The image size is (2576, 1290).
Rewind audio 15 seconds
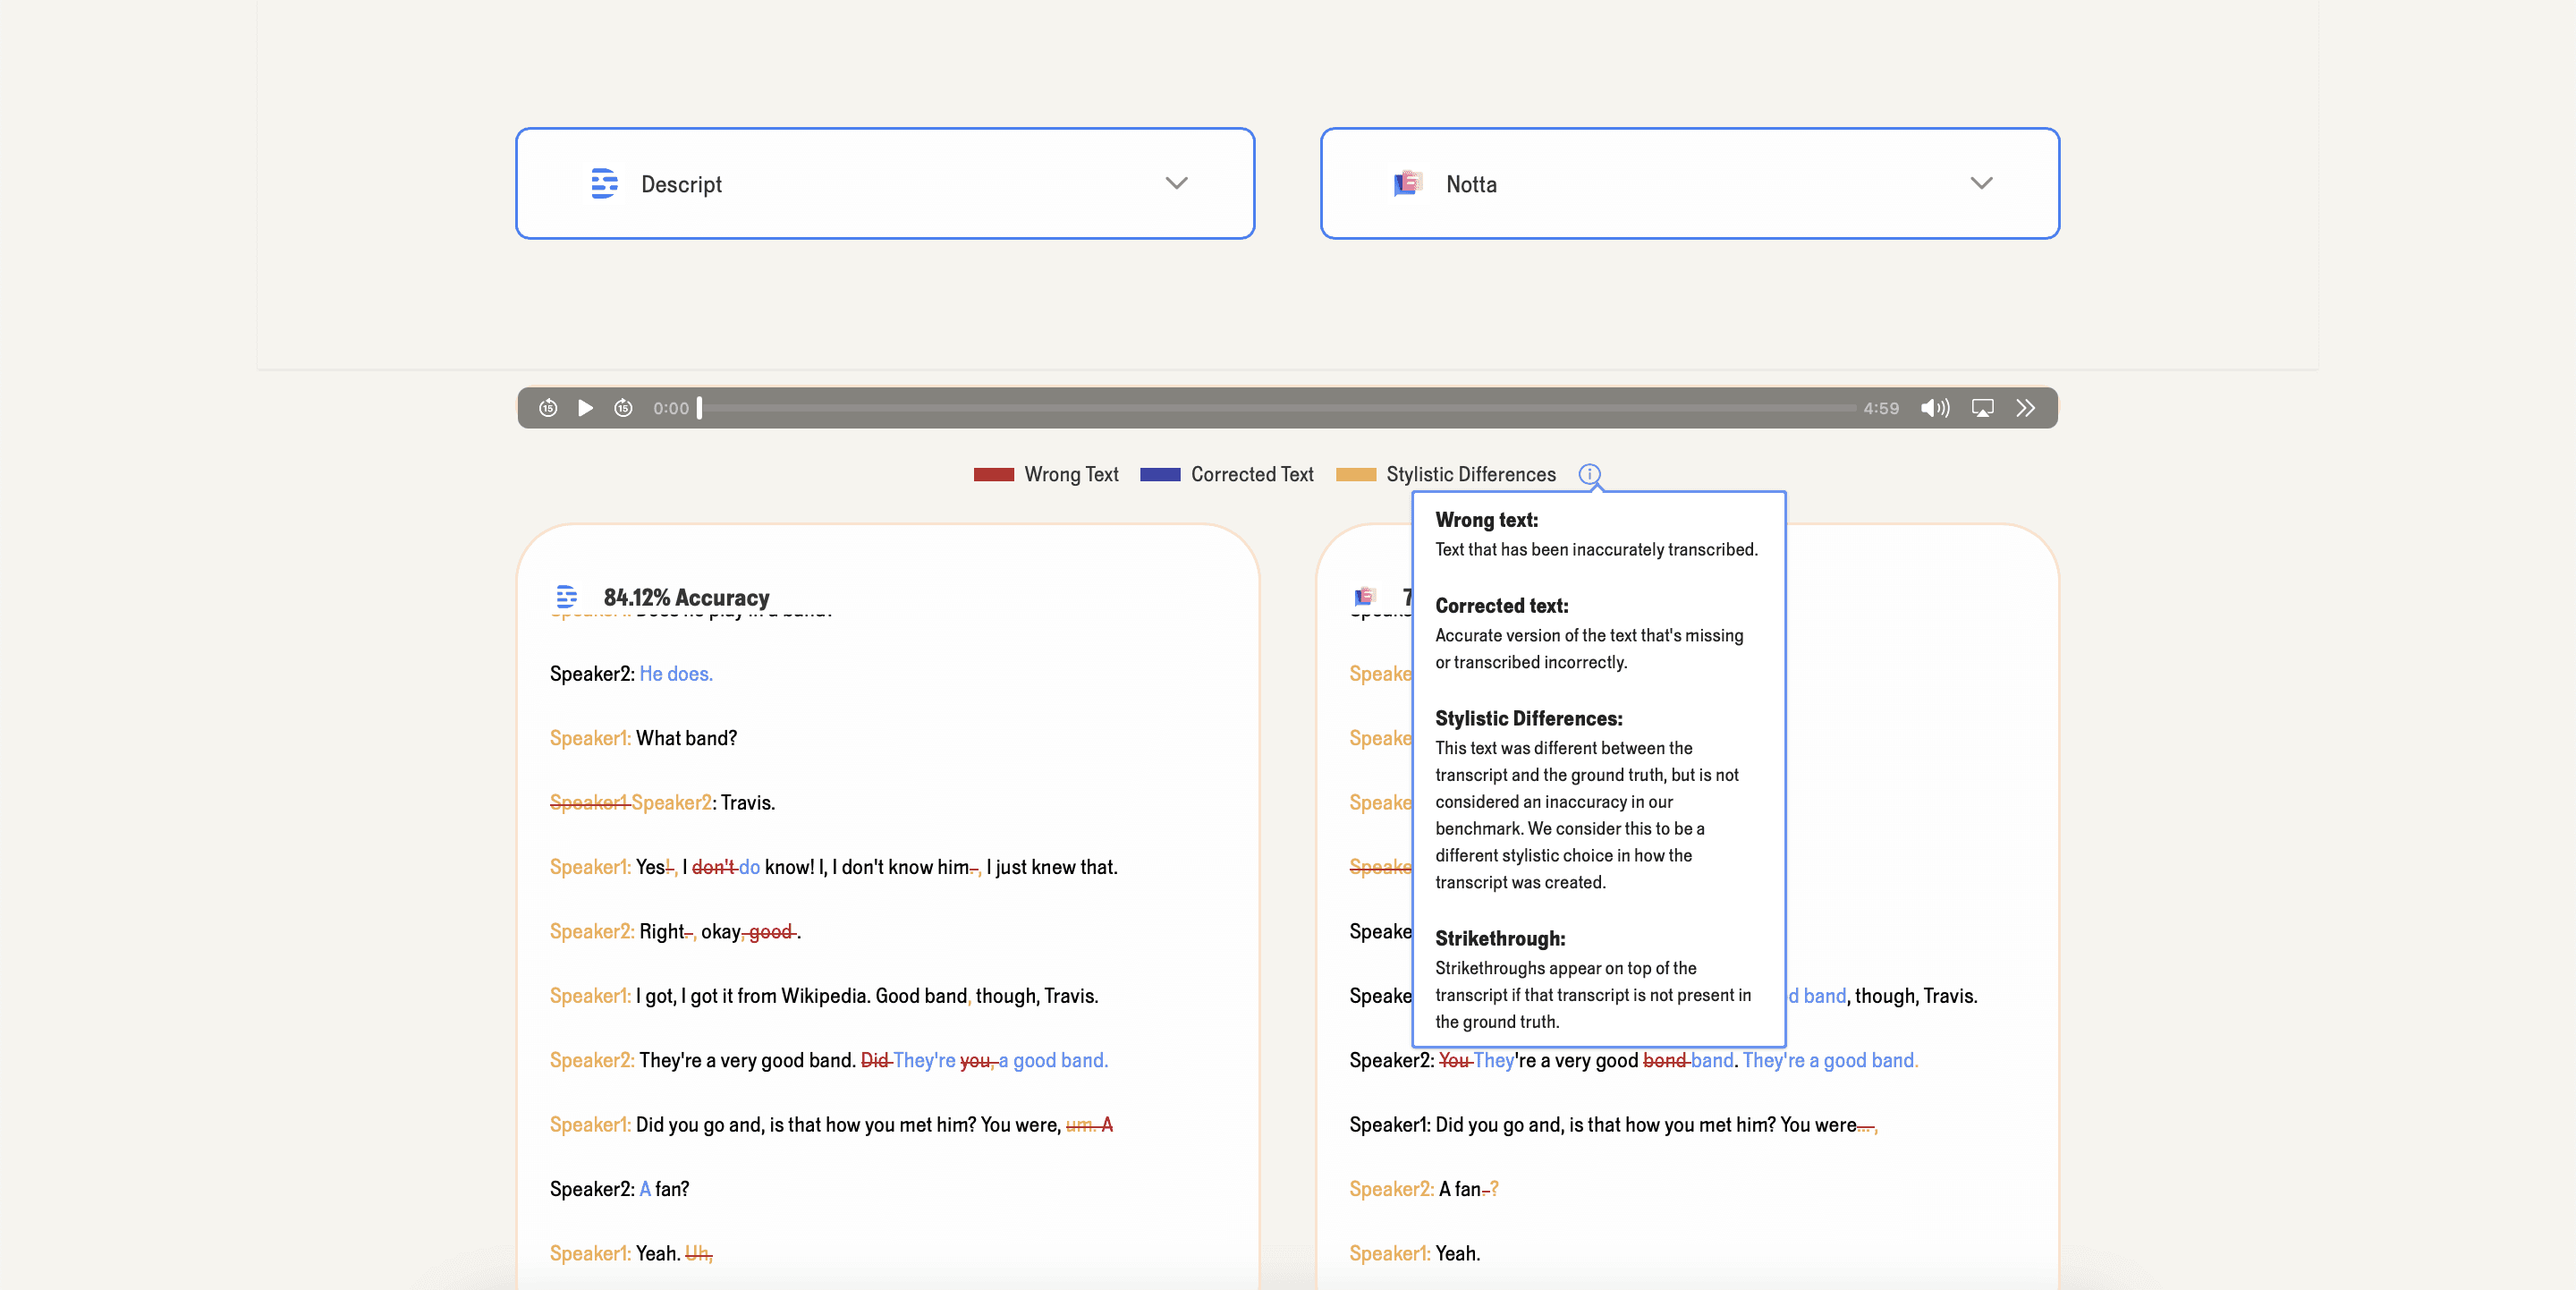(x=548, y=408)
